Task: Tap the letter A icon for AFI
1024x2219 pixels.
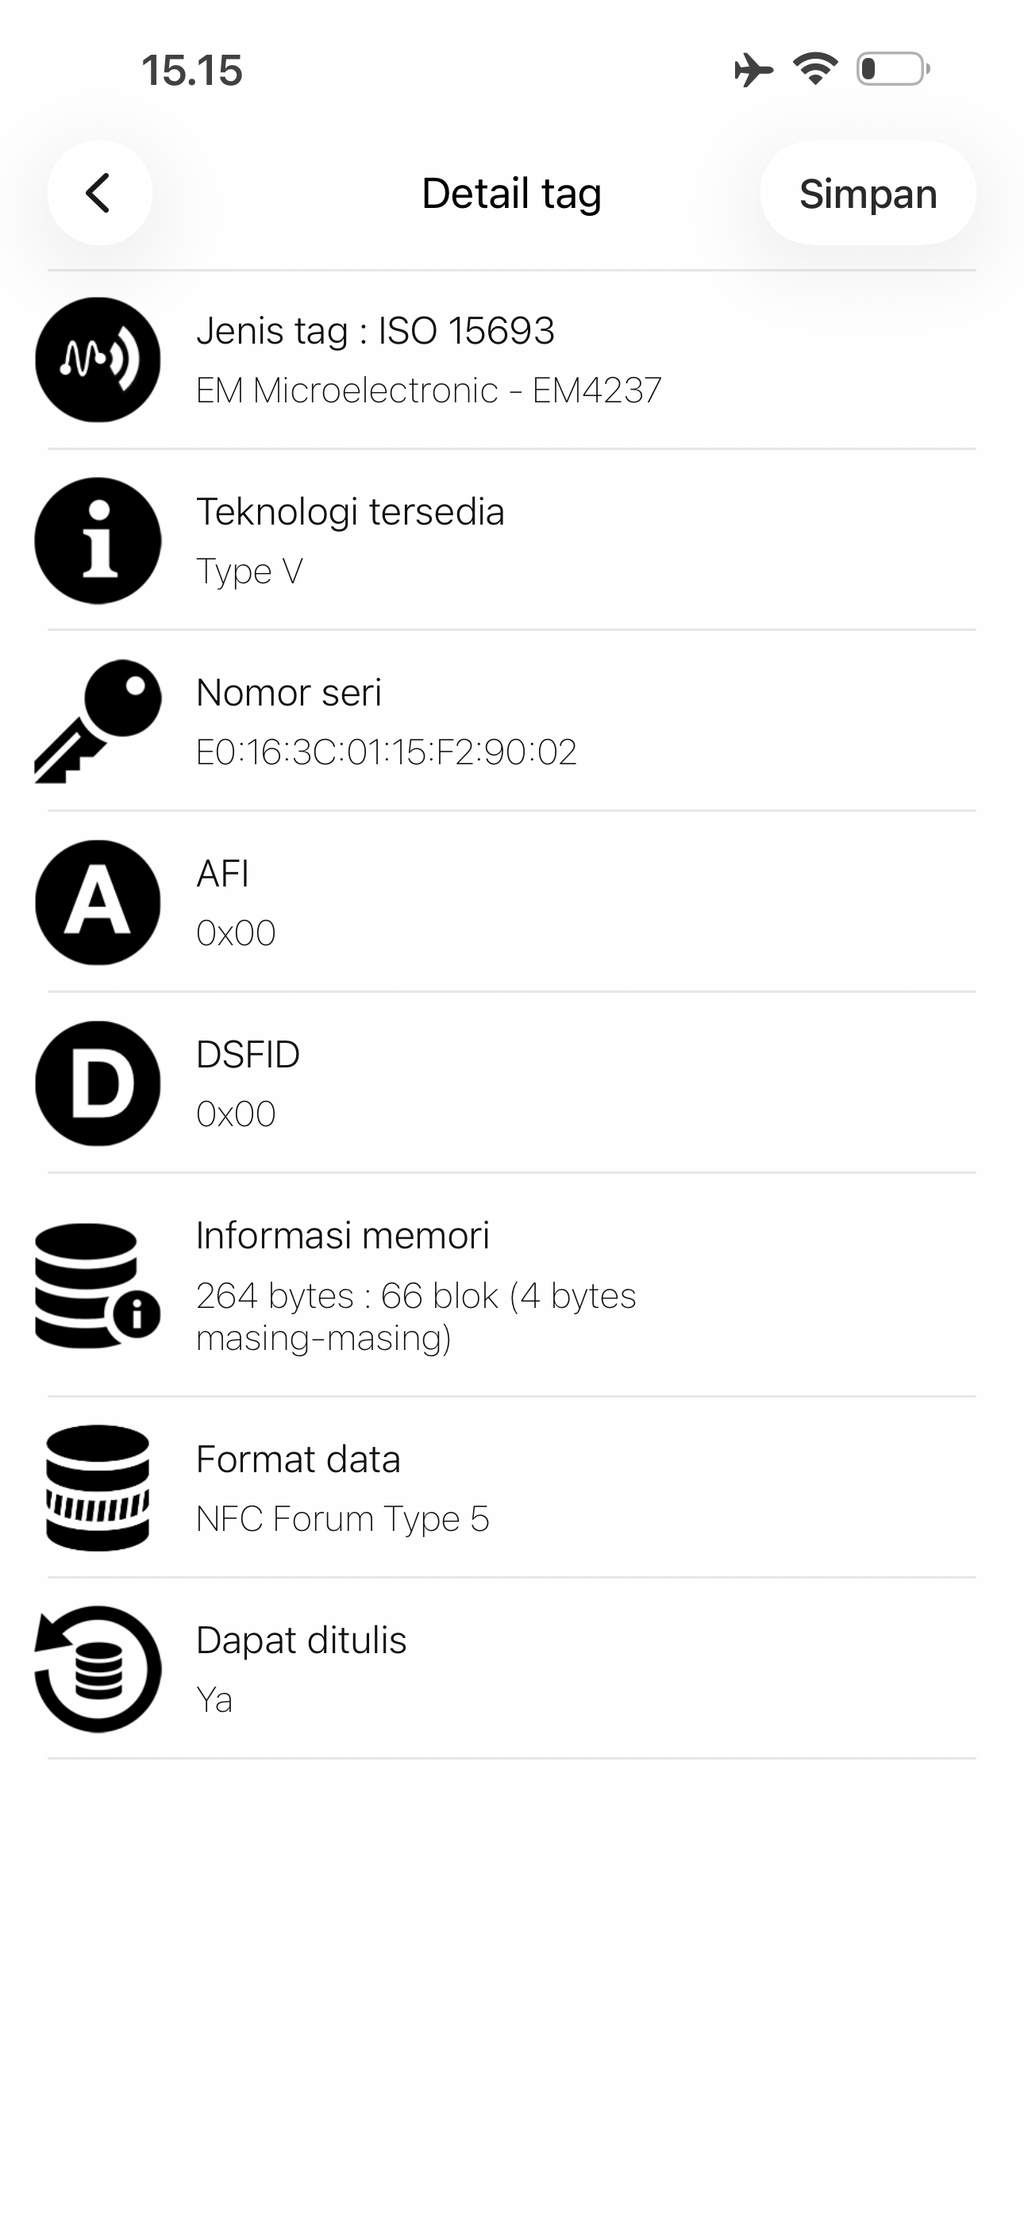Action: (x=98, y=903)
